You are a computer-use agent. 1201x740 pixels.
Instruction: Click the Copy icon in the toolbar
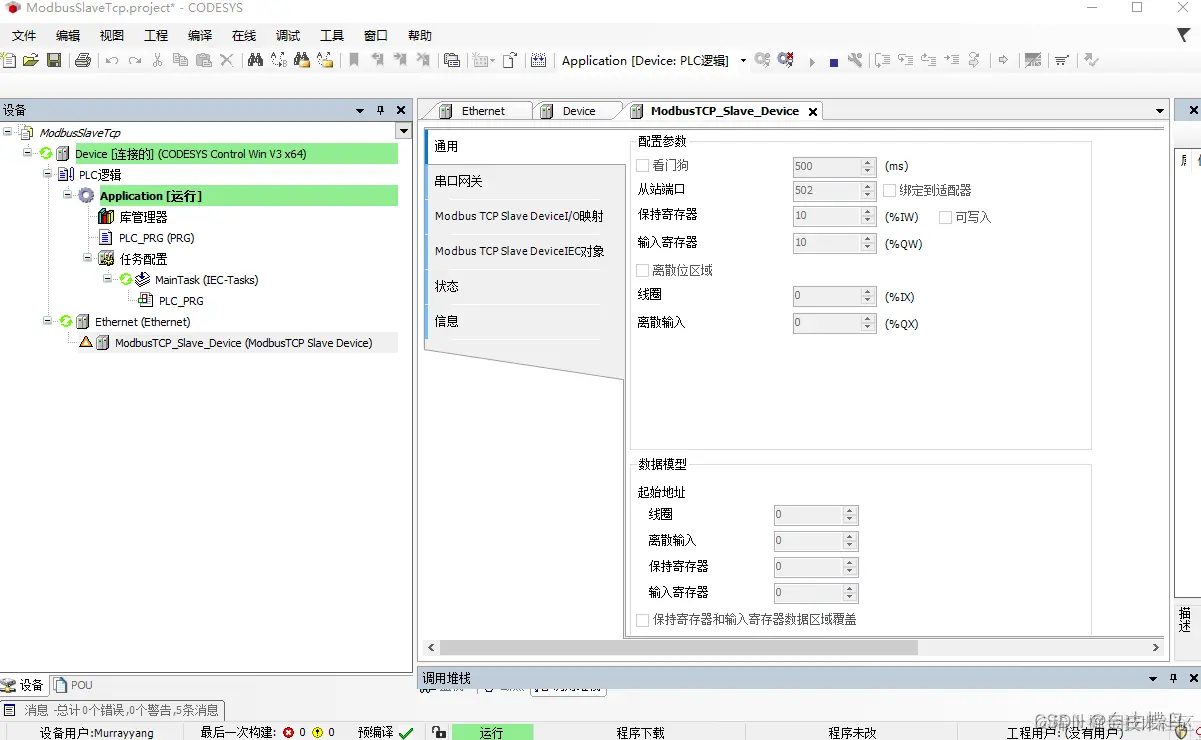click(x=180, y=60)
